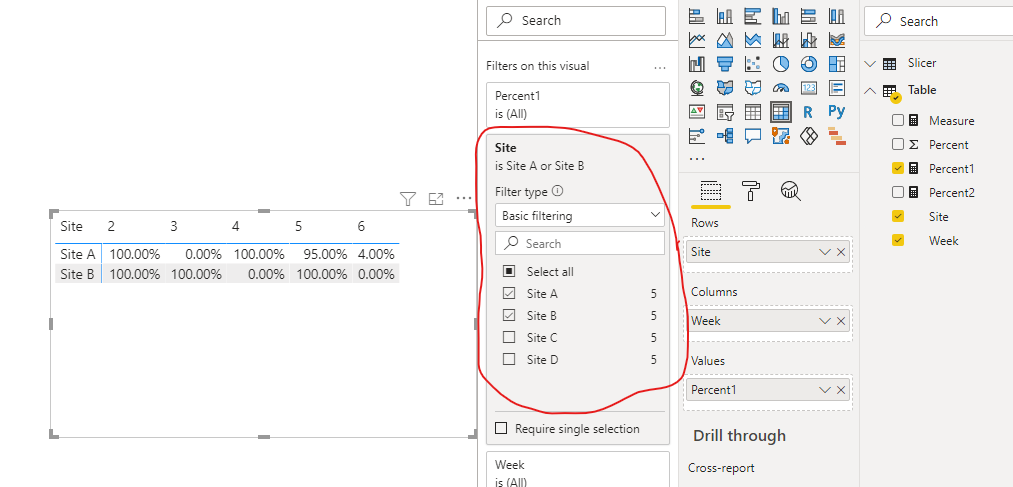This screenshot has width=1013, height=487.
Task: Select the Matrix visualization icon
Action: (780, 112)
